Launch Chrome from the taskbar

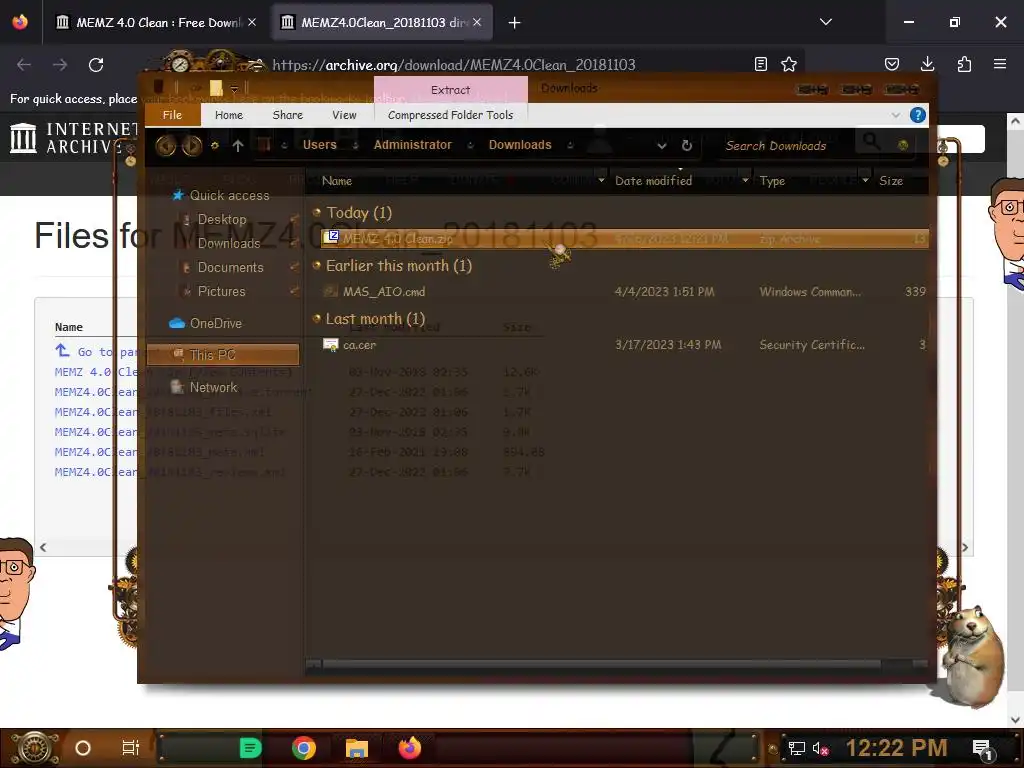[x=304, y=748]
